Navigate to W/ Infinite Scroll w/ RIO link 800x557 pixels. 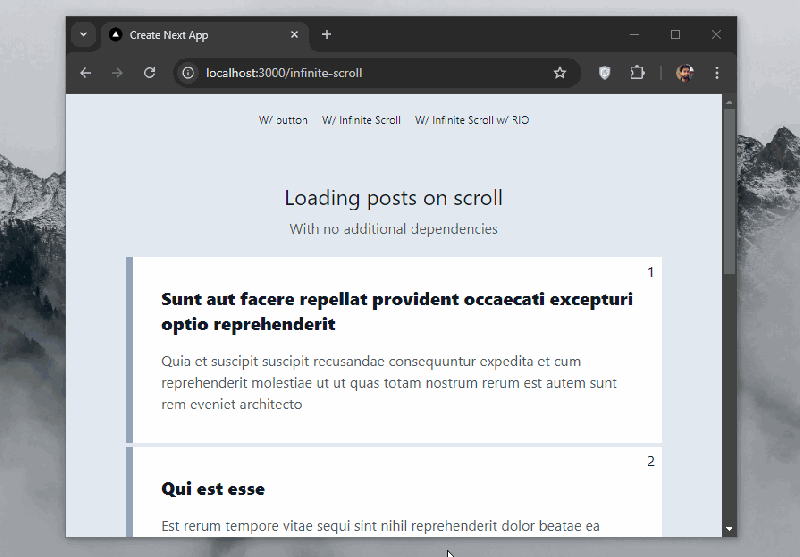click(x=472, y=120)
